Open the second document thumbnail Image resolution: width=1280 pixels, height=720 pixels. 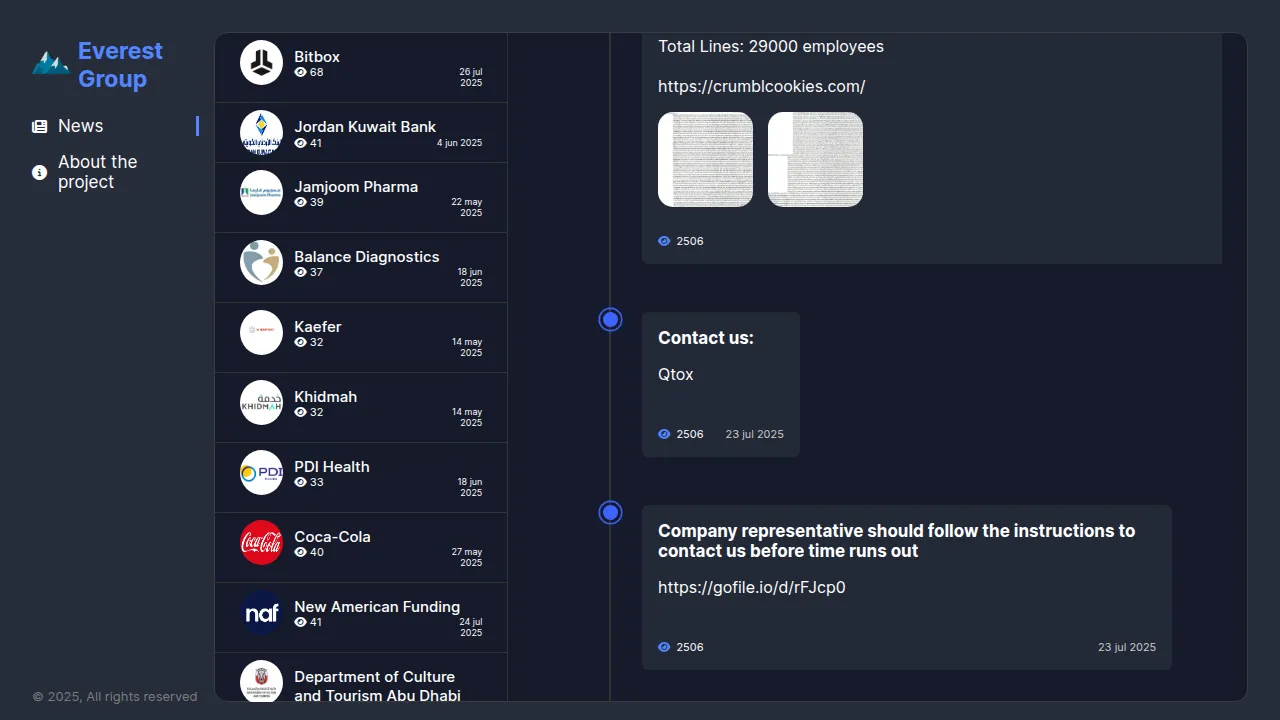[x=815, y=160]
